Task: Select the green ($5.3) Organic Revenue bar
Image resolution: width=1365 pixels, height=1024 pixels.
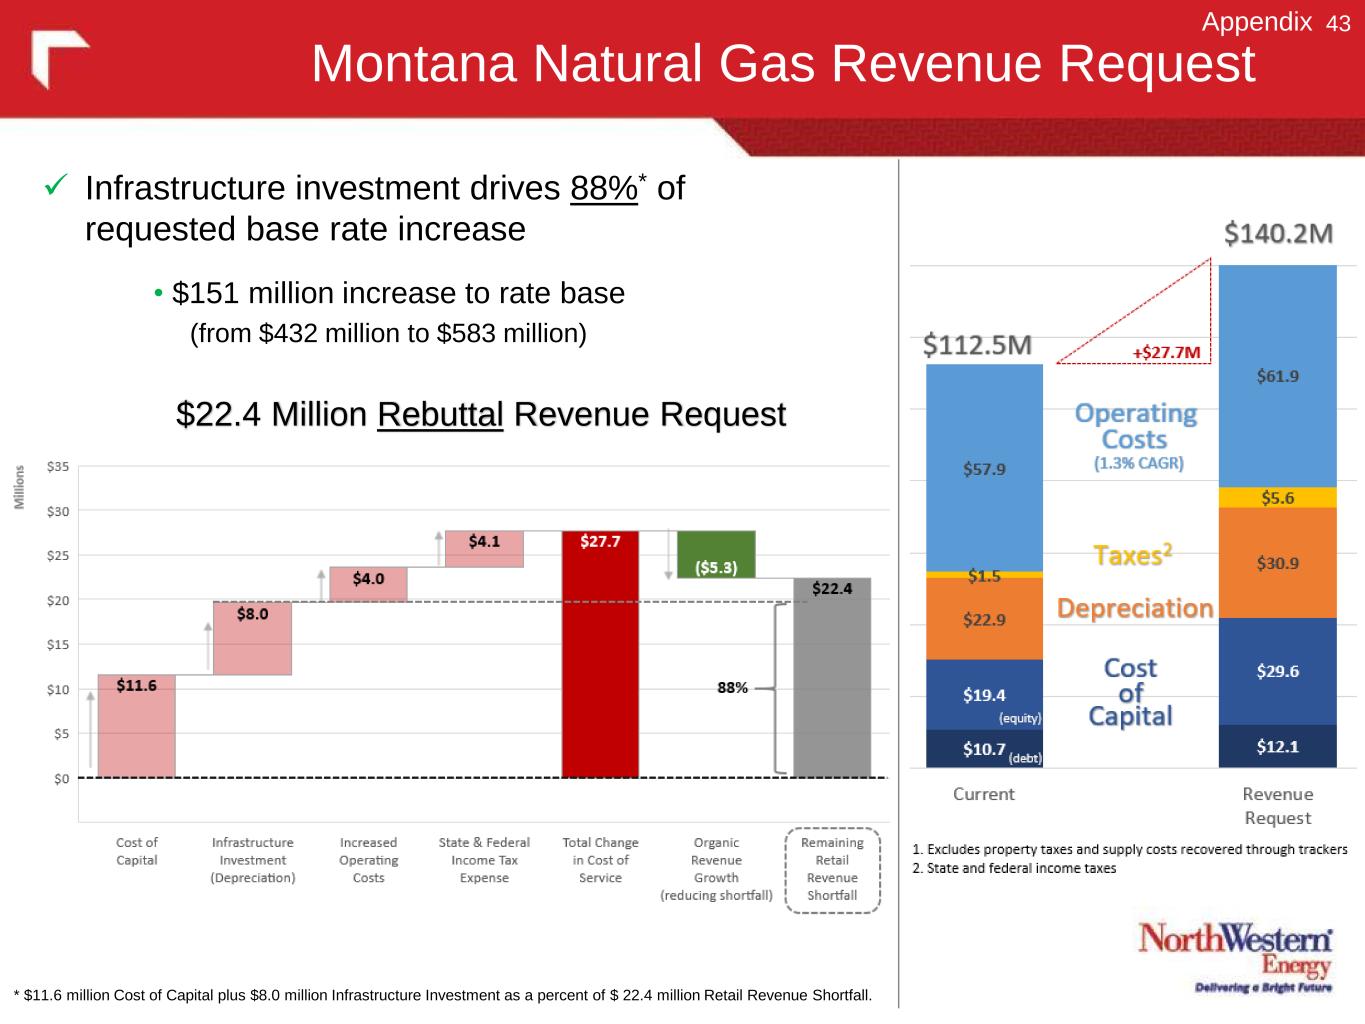Action: point(716,554)
